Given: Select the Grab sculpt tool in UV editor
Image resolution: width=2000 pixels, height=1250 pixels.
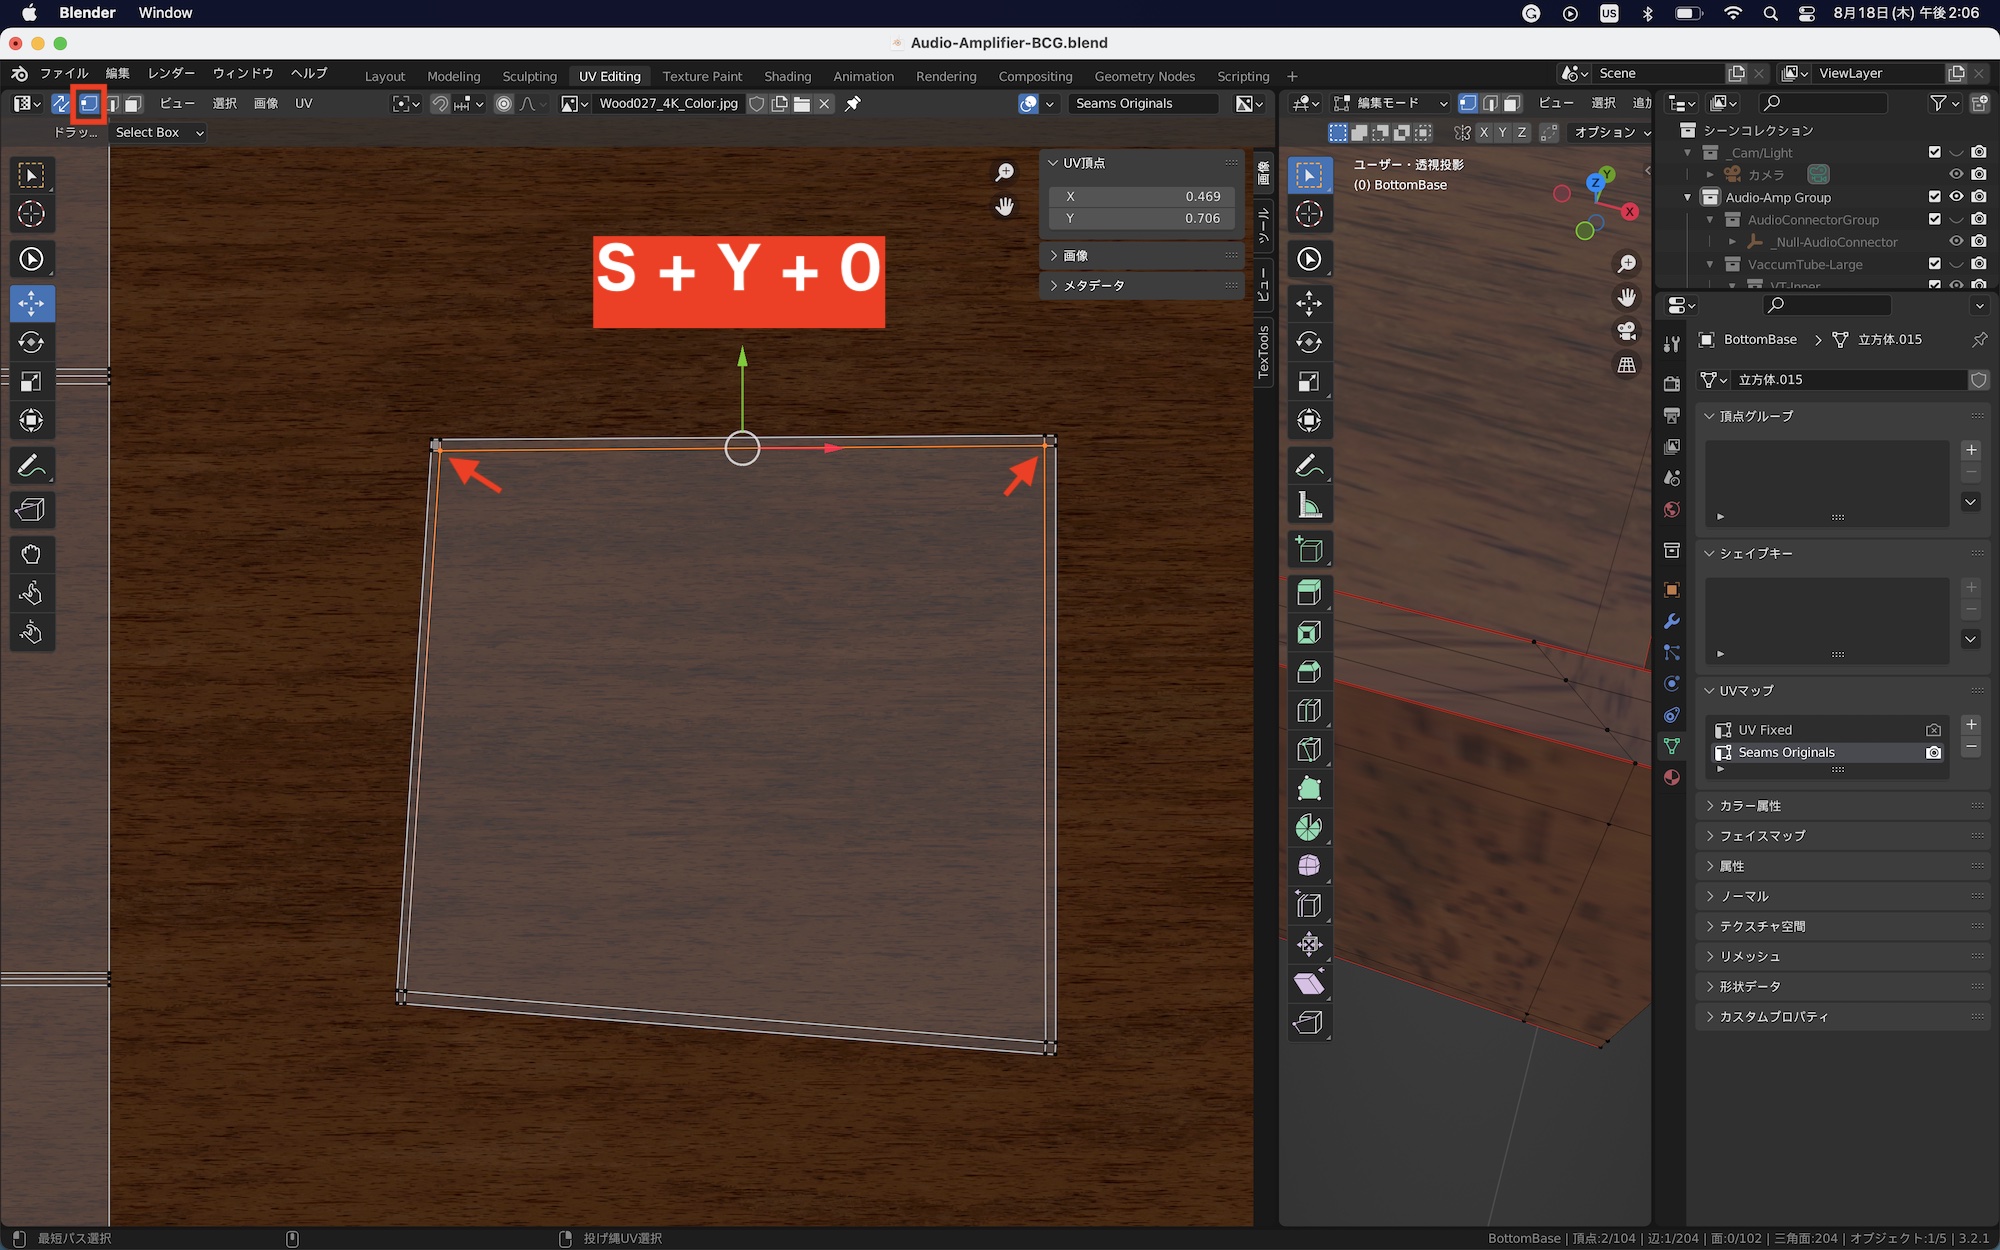Looking at the screenshot, I should click(31, 554).
